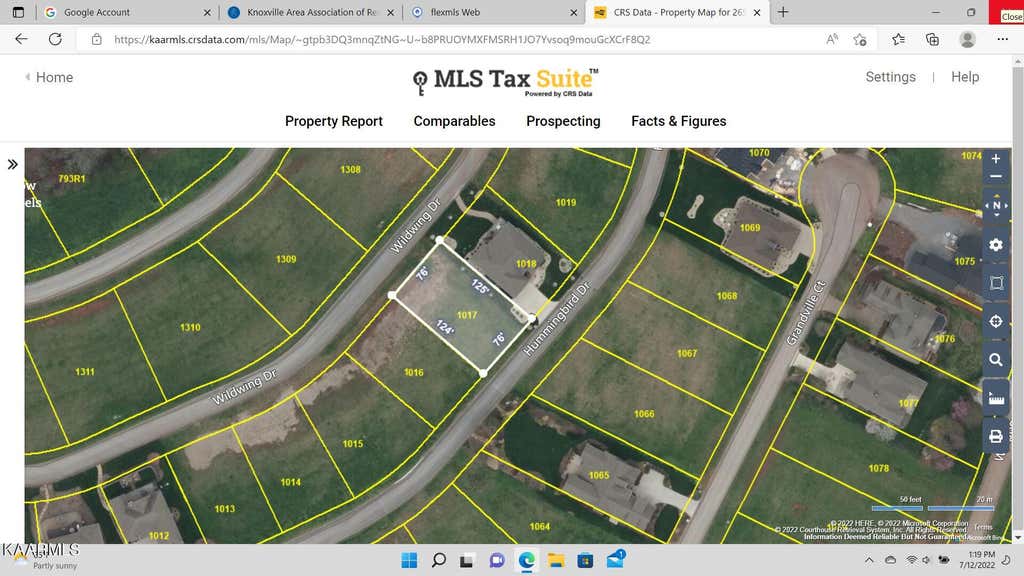This screenshot has height=576, width=1024.
Task: Select parcel 1068 label
Action: (x=727, y=296)
